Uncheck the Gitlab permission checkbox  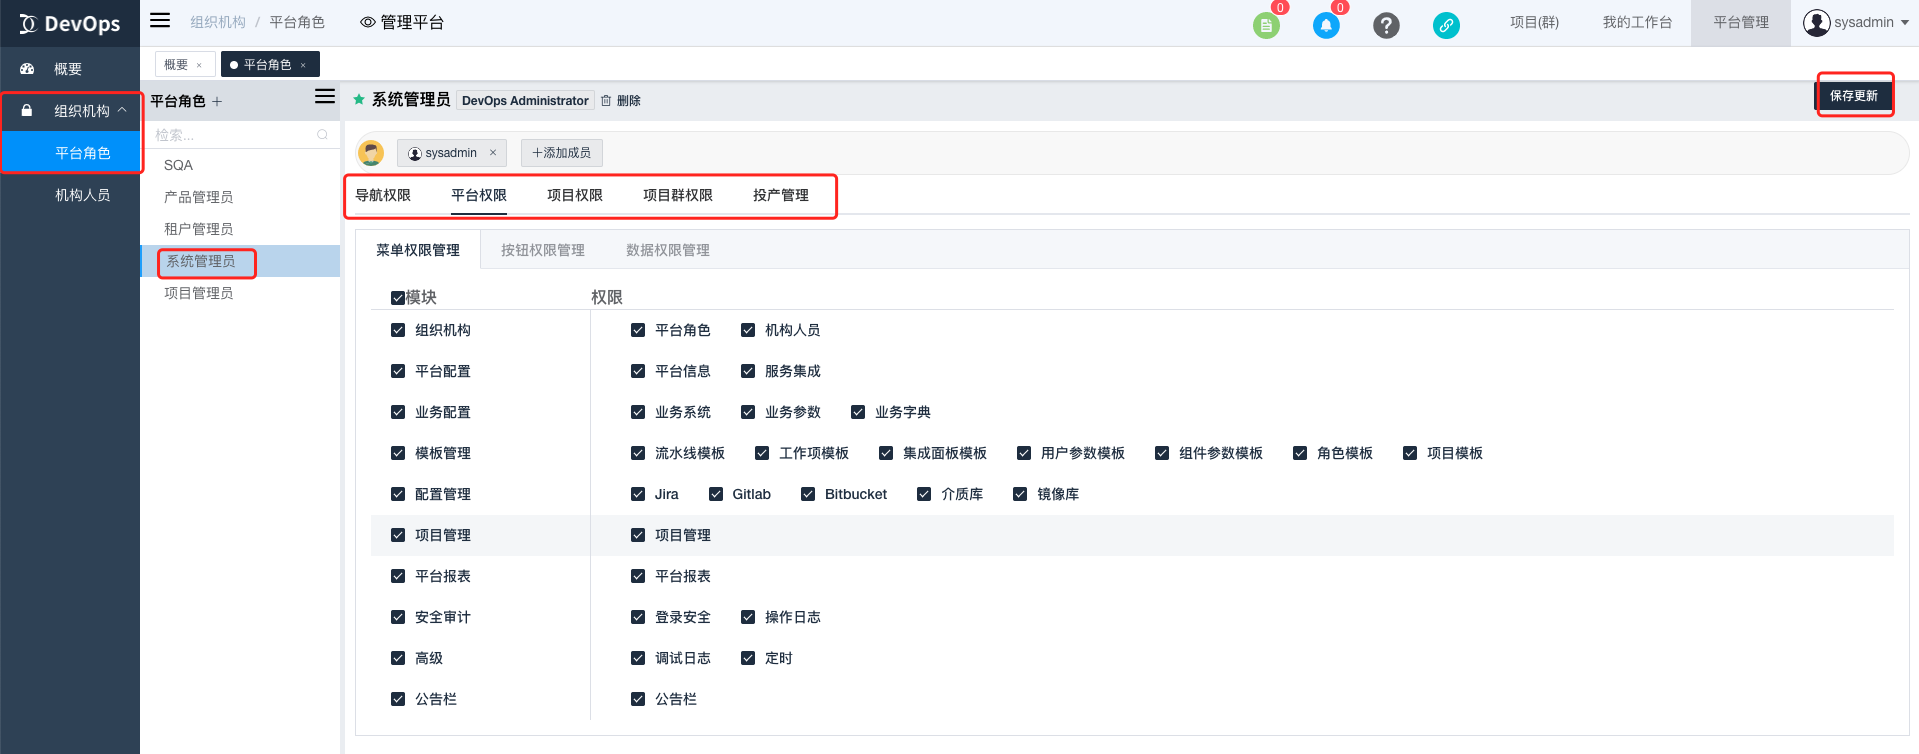point(716,494)
